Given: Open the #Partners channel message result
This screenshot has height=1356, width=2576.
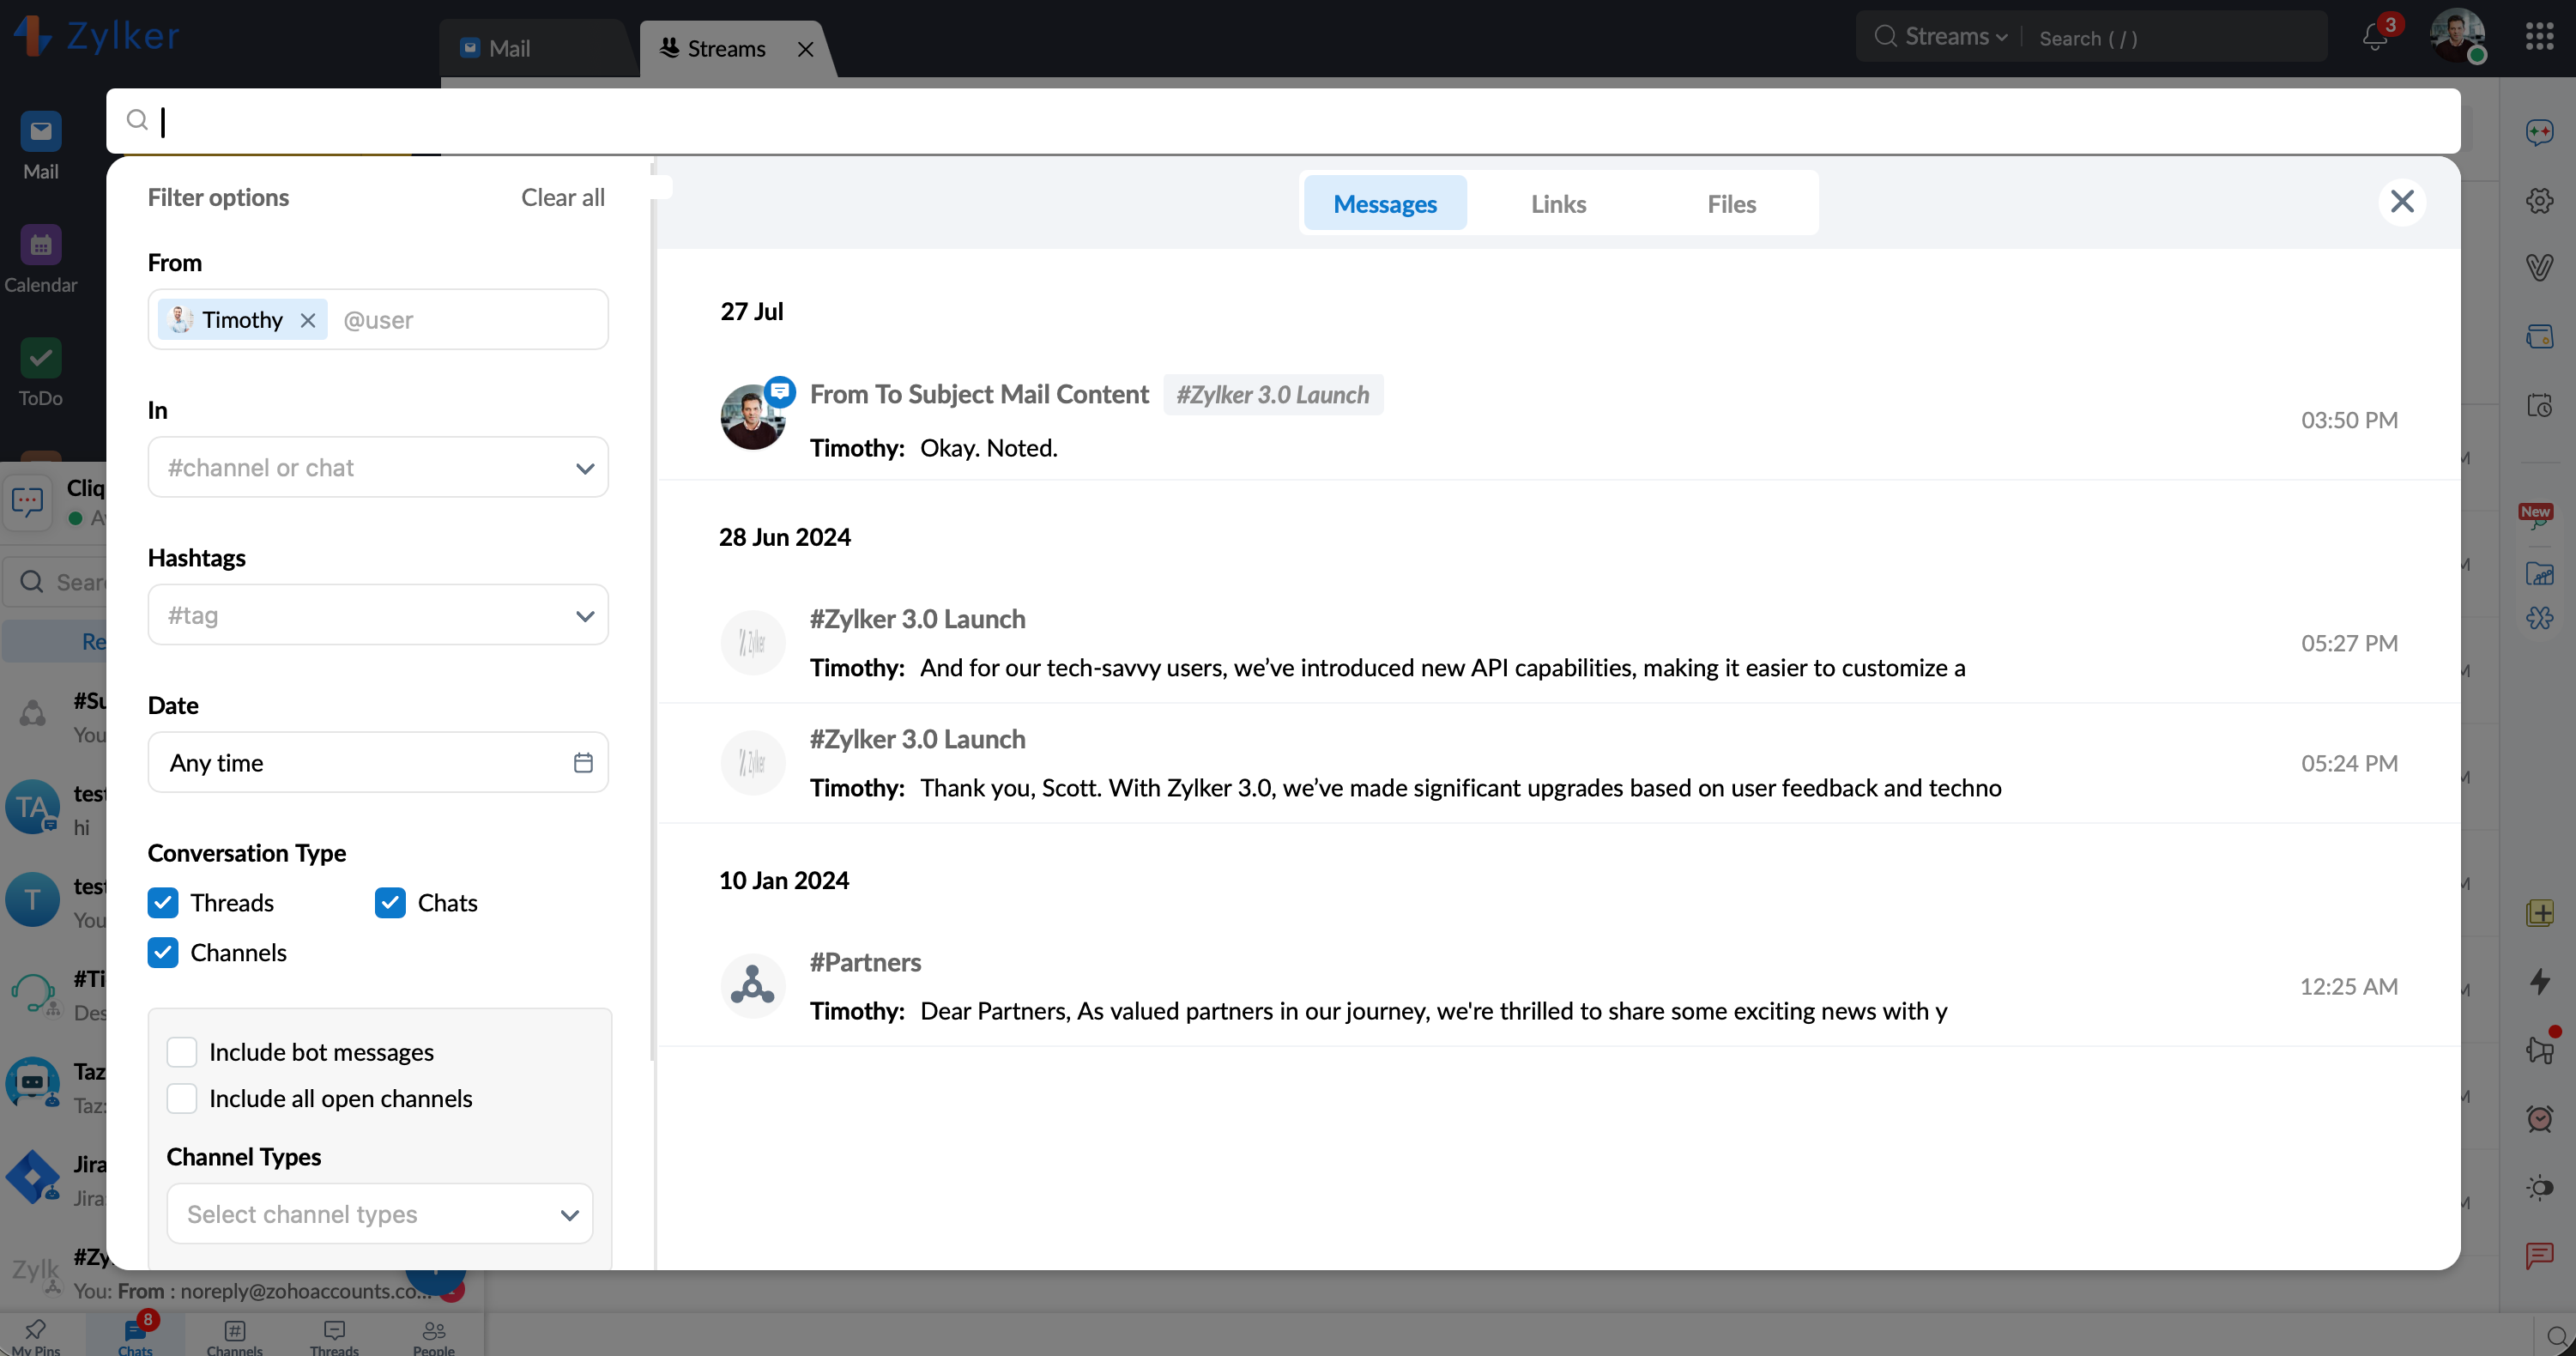Looking at the screenshot, I should [1559, 986].
